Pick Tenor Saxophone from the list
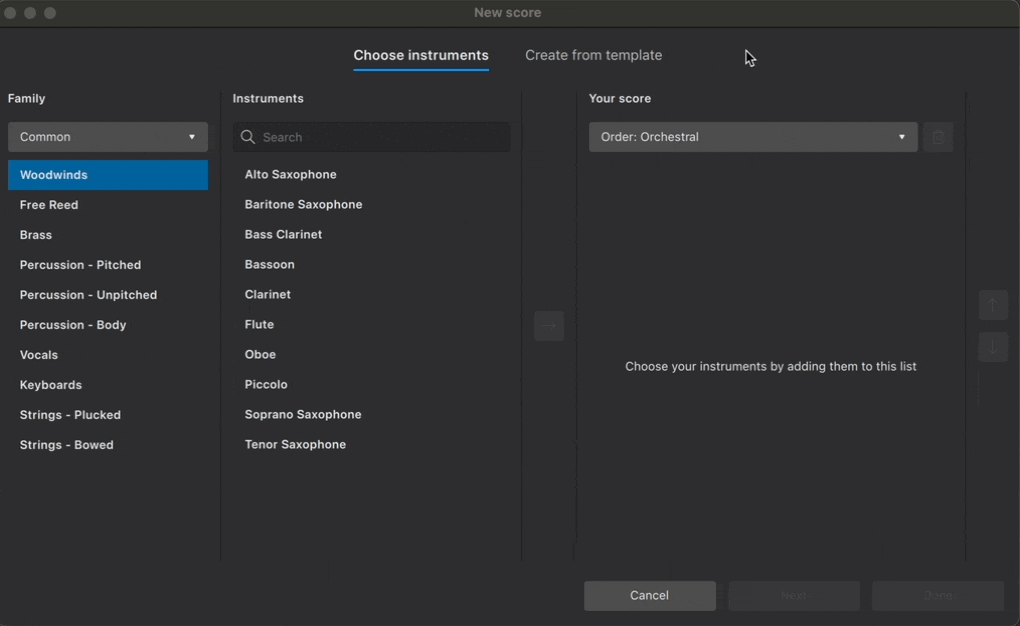This screenshot has height=626, width=1020. pyautogui.click(x=295, y=445)
